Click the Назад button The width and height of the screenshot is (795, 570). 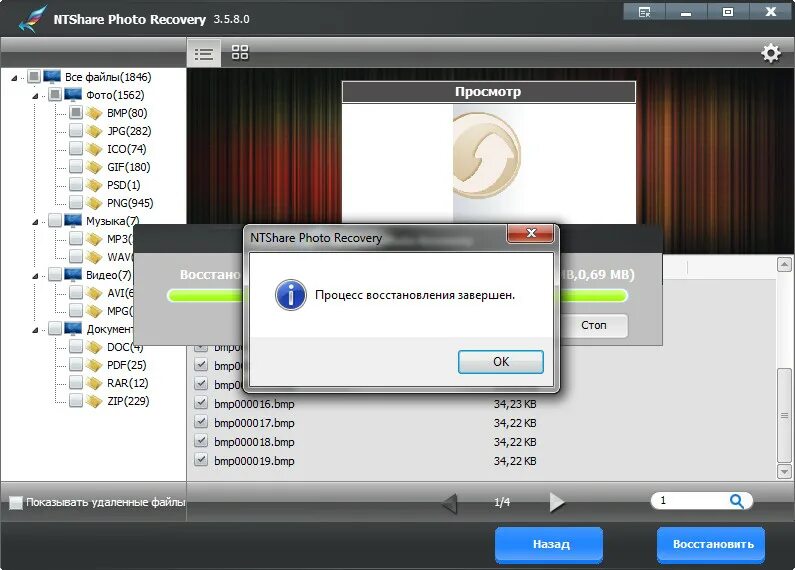551,544
